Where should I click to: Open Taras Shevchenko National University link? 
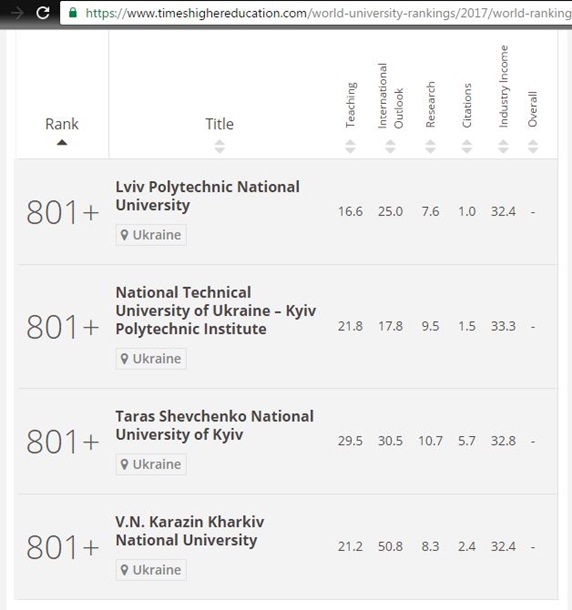point(214,425)
